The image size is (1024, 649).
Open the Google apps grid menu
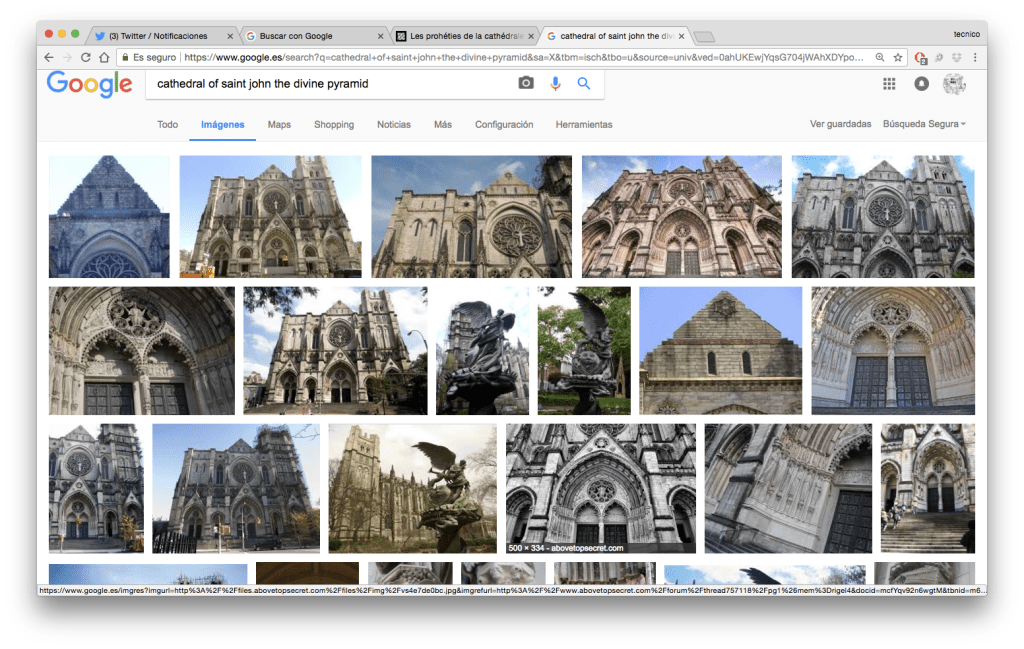(889, 84)
